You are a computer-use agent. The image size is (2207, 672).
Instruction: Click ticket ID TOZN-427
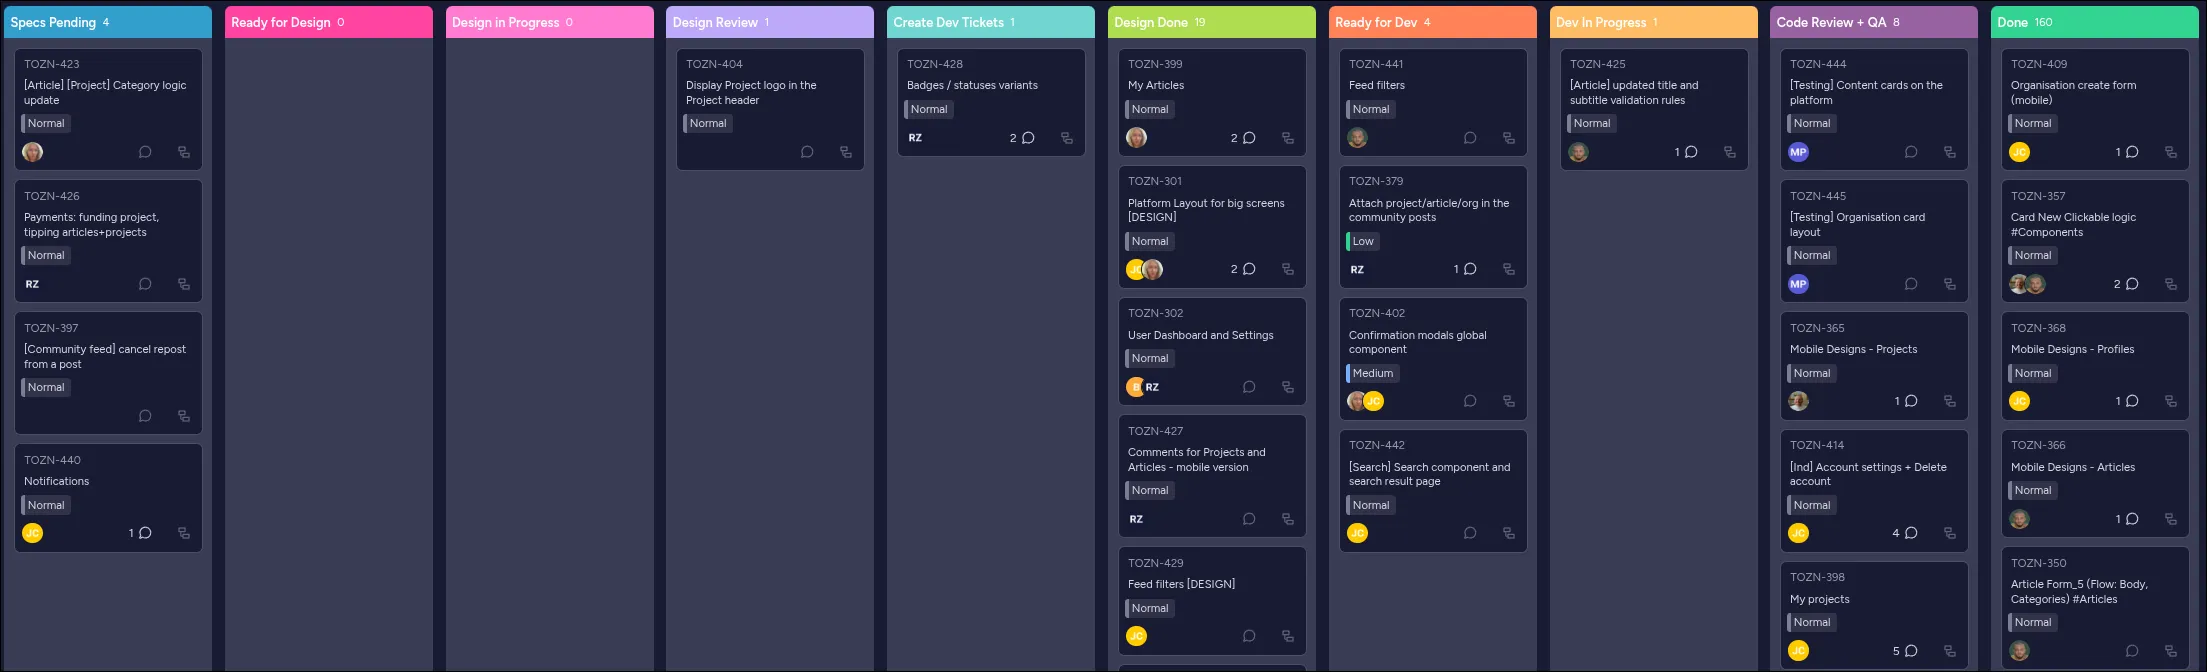click(x=1155, y=431)
